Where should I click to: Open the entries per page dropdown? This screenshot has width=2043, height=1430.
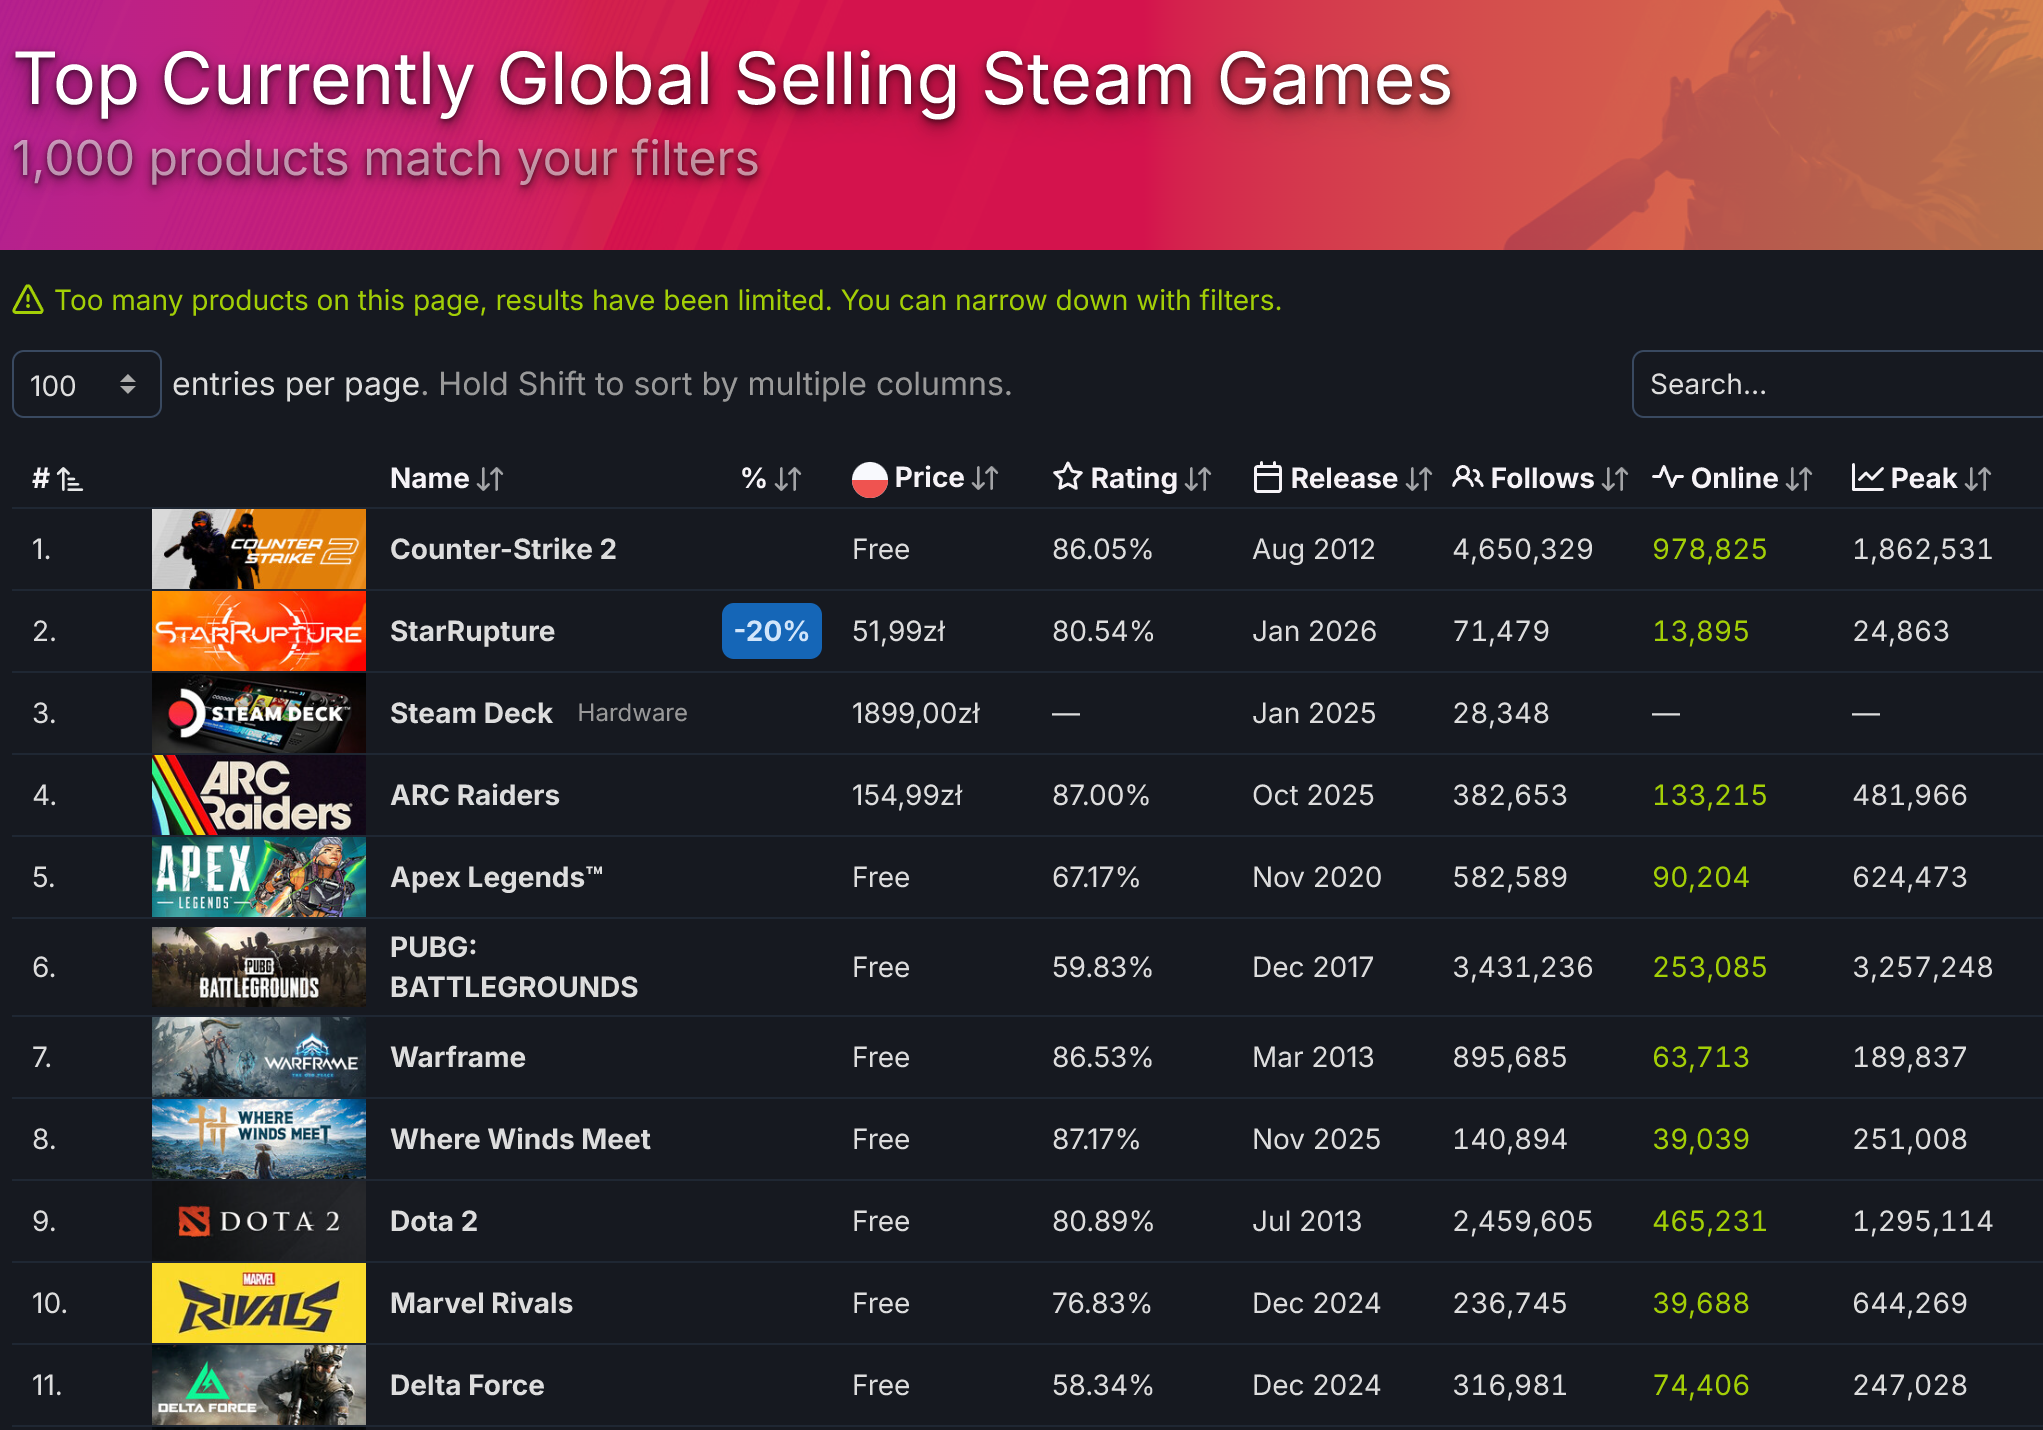click(x=86, y=384)
